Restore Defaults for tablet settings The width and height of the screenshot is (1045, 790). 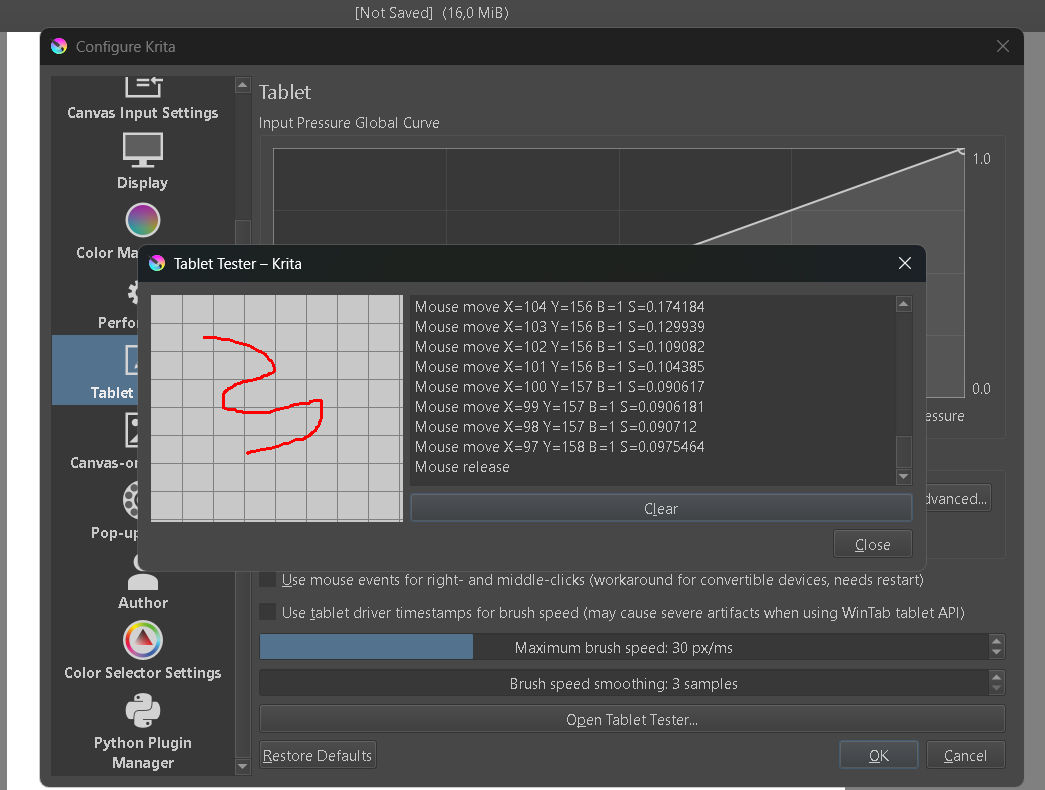tap(317, 755)
